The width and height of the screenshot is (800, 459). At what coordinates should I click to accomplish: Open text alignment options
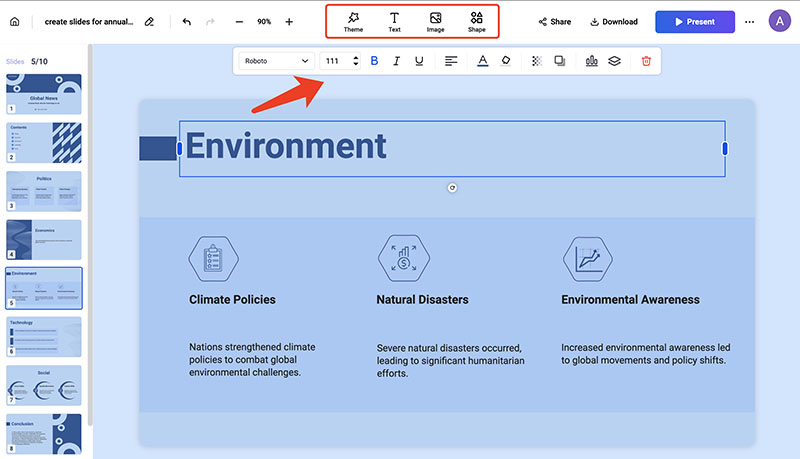451,61
